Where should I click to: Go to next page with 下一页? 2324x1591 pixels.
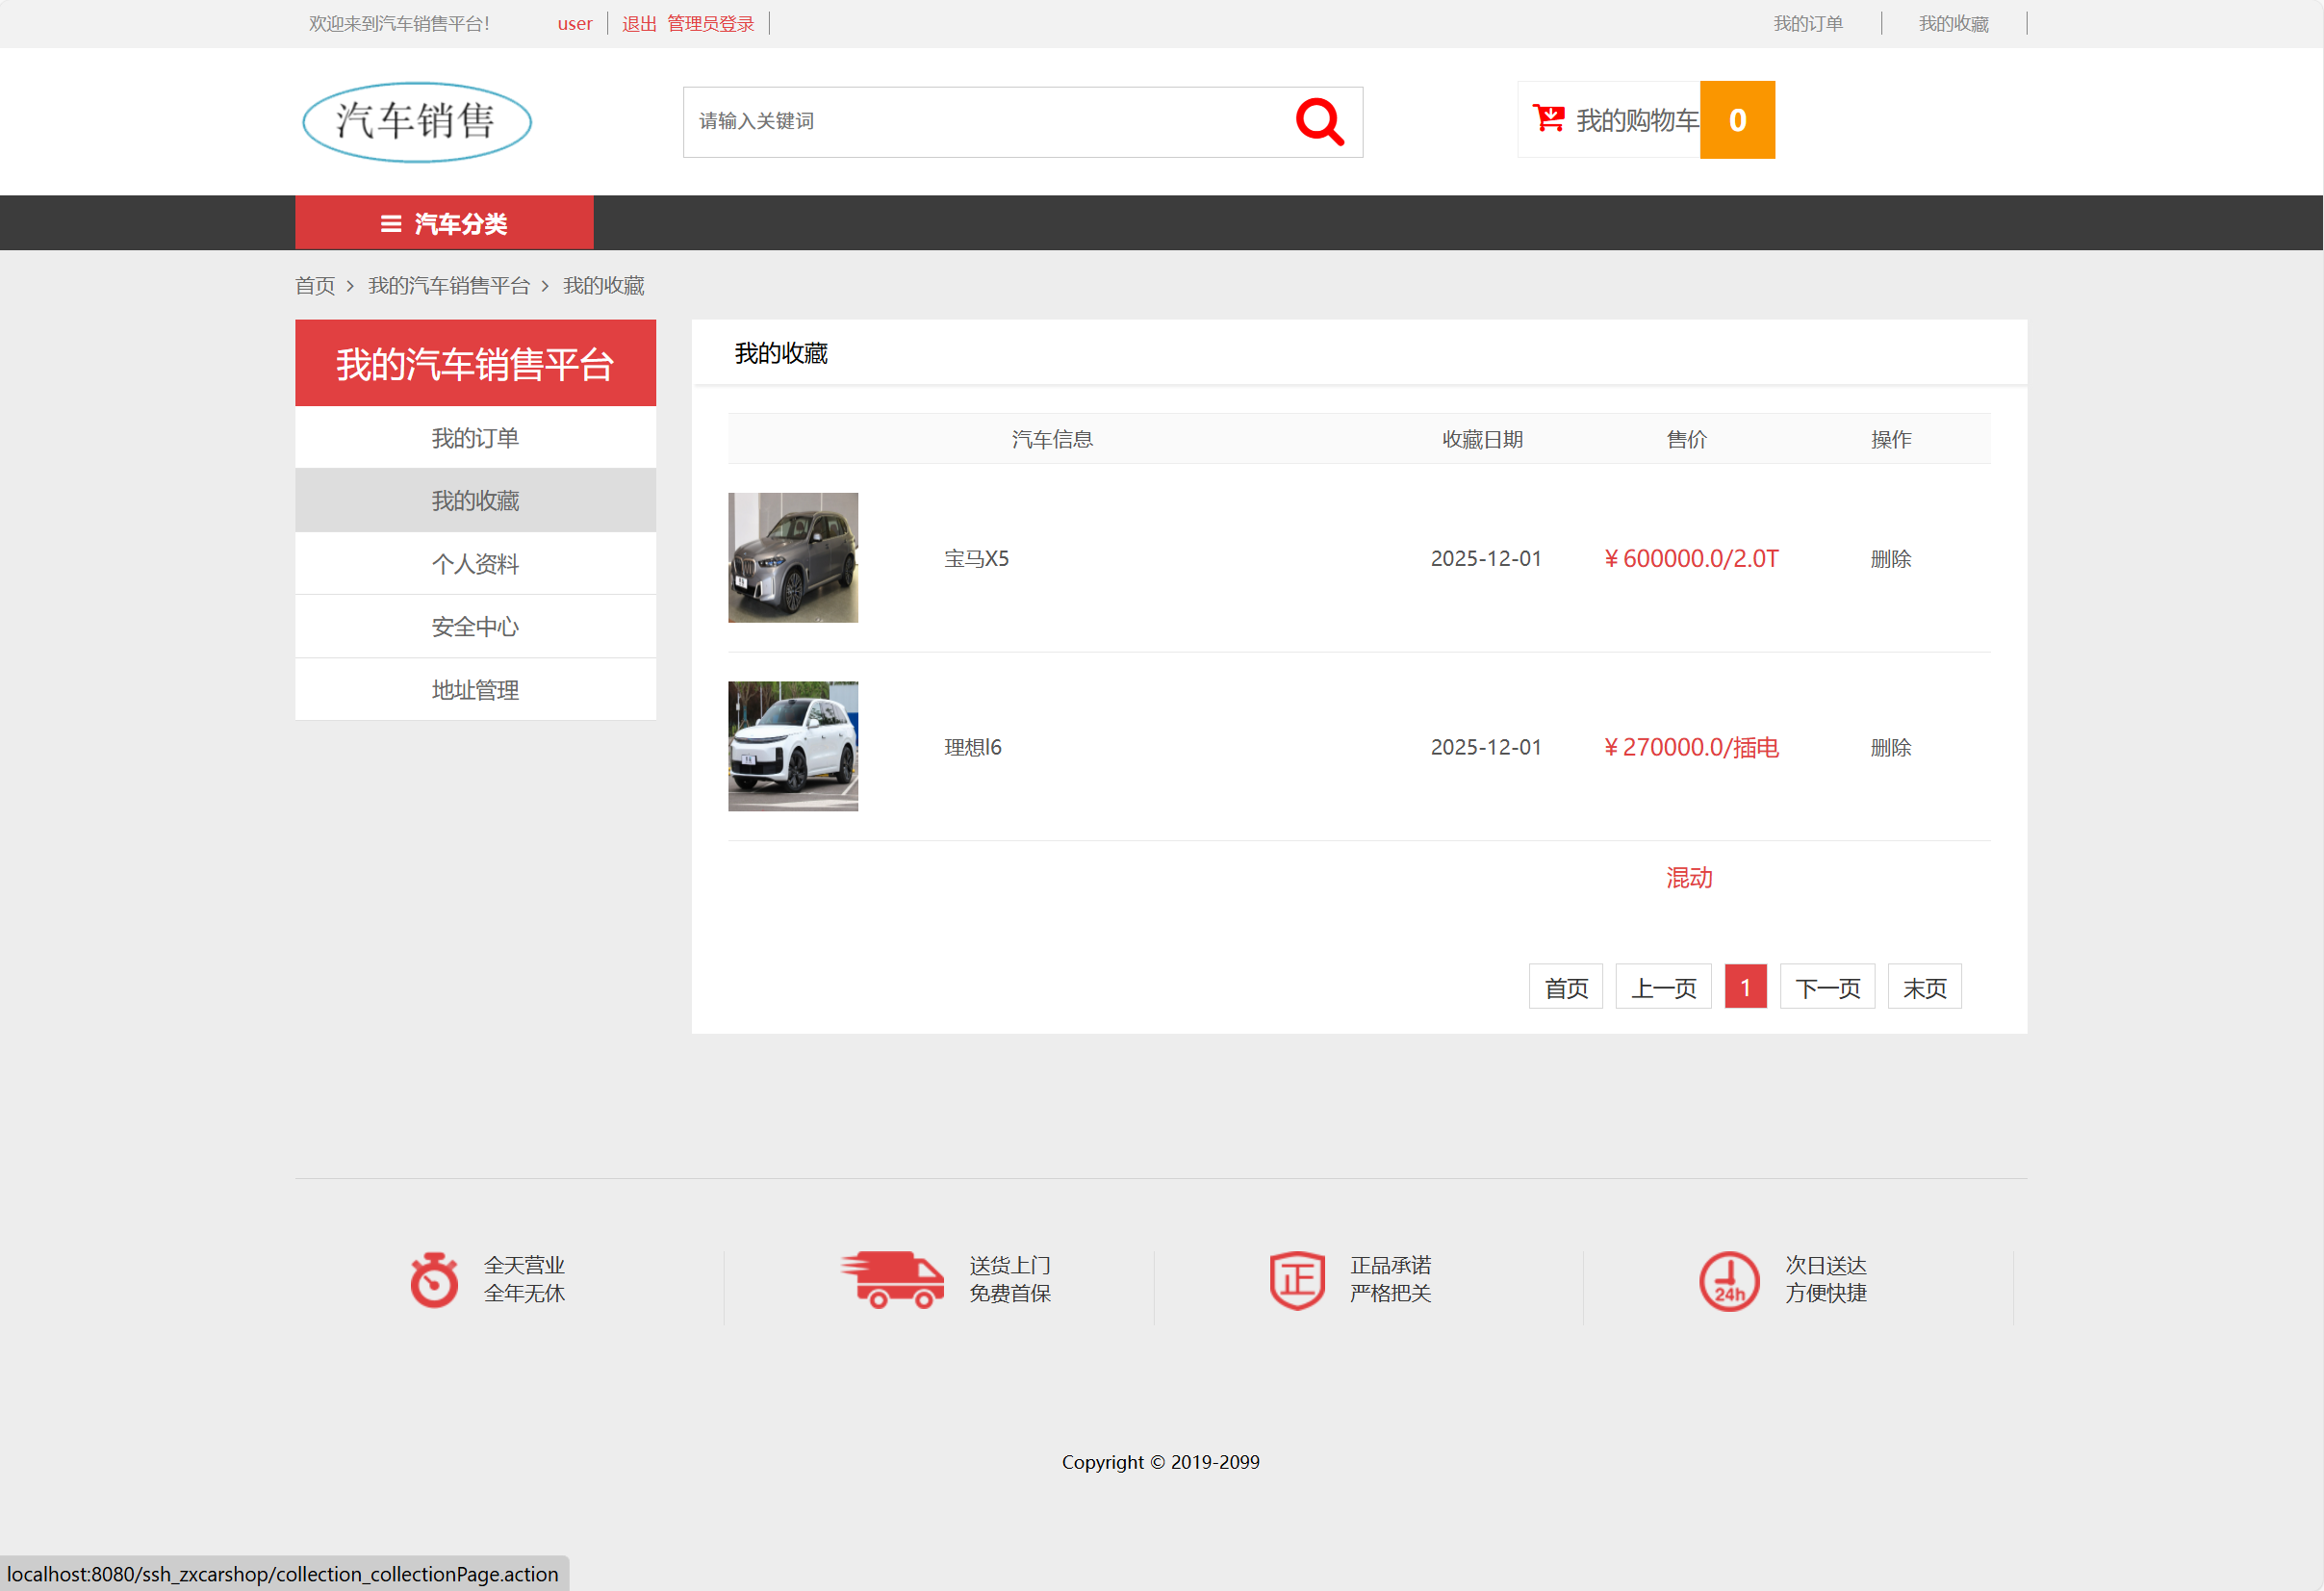tap(1827, 986)
